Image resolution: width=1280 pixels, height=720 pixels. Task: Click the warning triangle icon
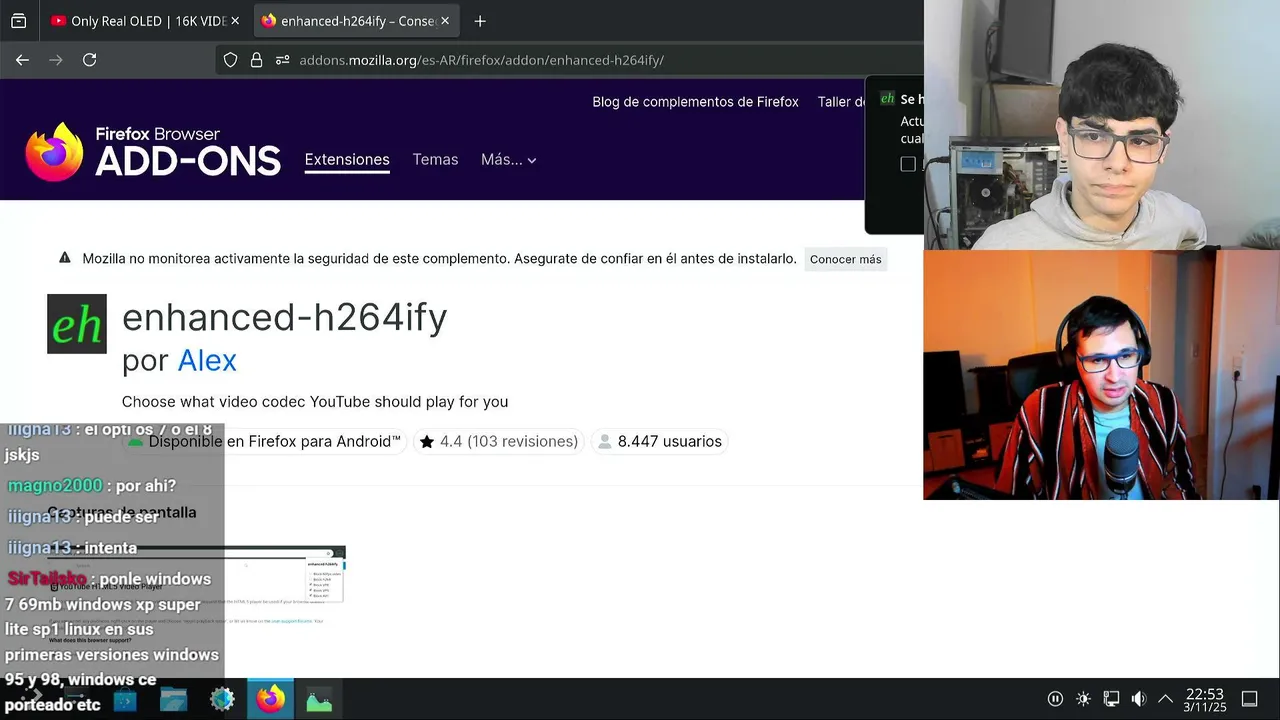[65, 258]
